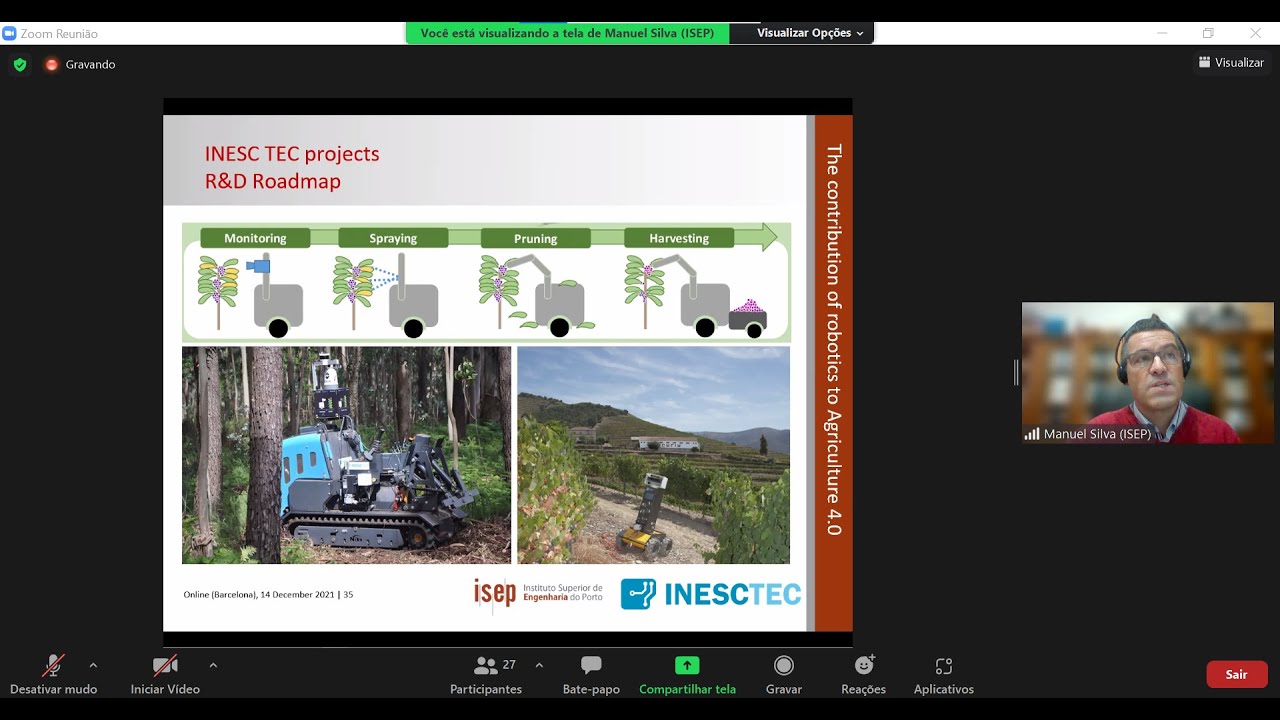1280x720 pixels.
Task: Click the INESCTEC logo on the slide
Action: coord(711,594)
